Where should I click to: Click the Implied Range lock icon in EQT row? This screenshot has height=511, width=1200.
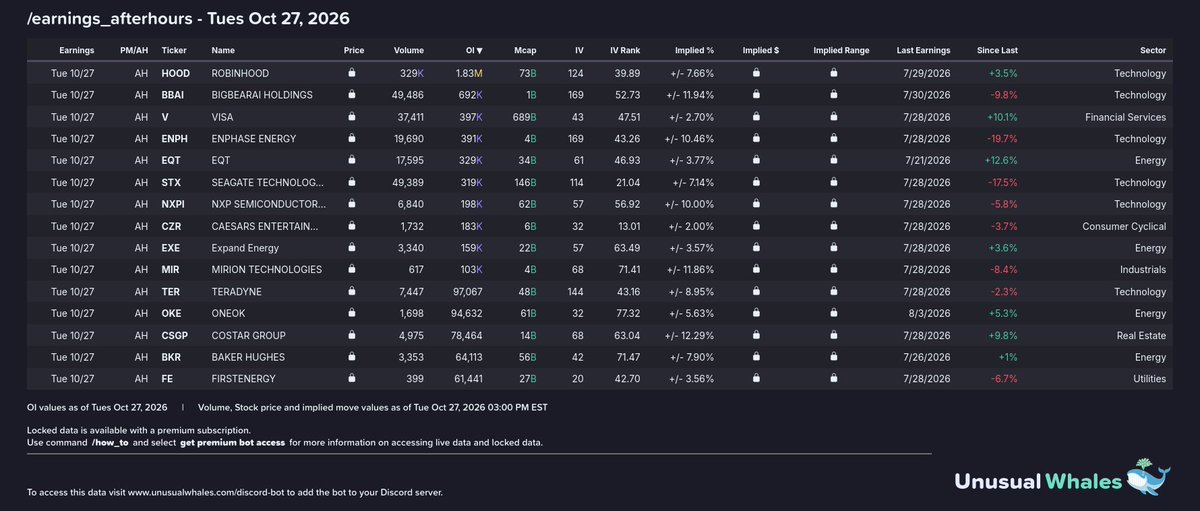[833, 161]
